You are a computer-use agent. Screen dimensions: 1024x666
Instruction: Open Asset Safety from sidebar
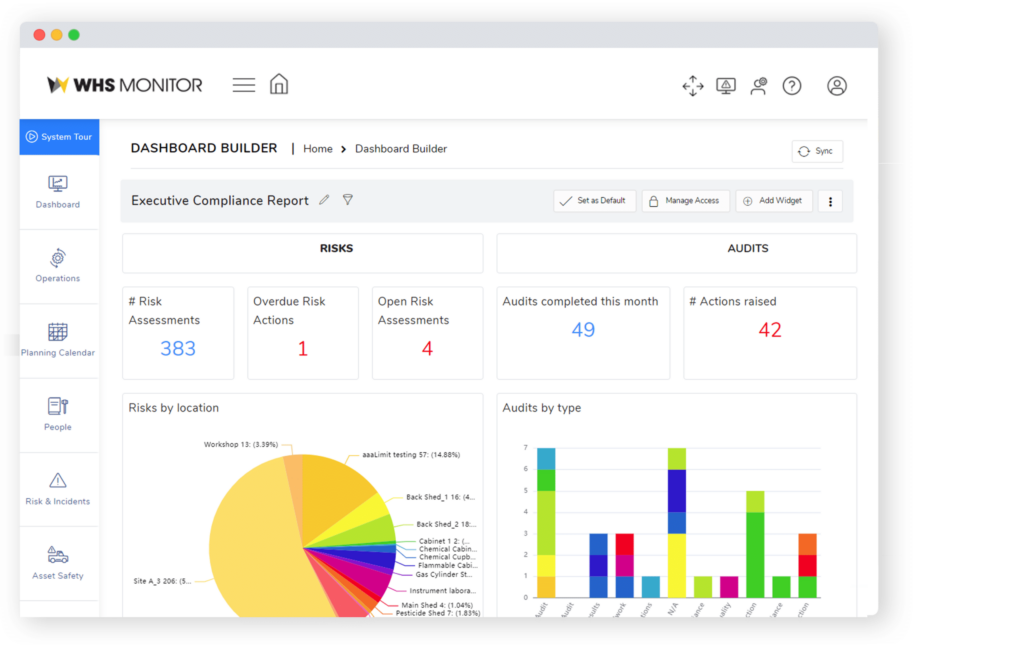point(58,563)
